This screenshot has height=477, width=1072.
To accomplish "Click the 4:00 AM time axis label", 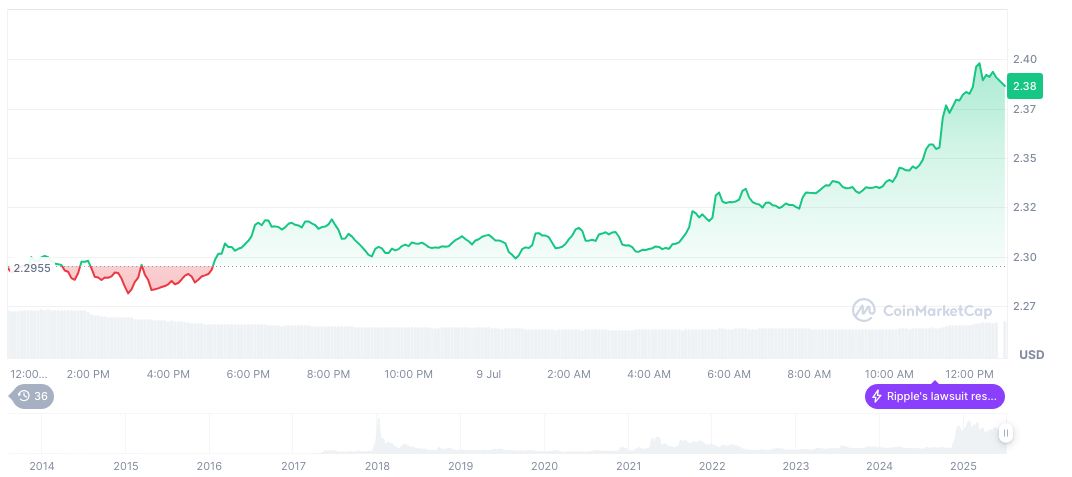I will pos(649,374).
